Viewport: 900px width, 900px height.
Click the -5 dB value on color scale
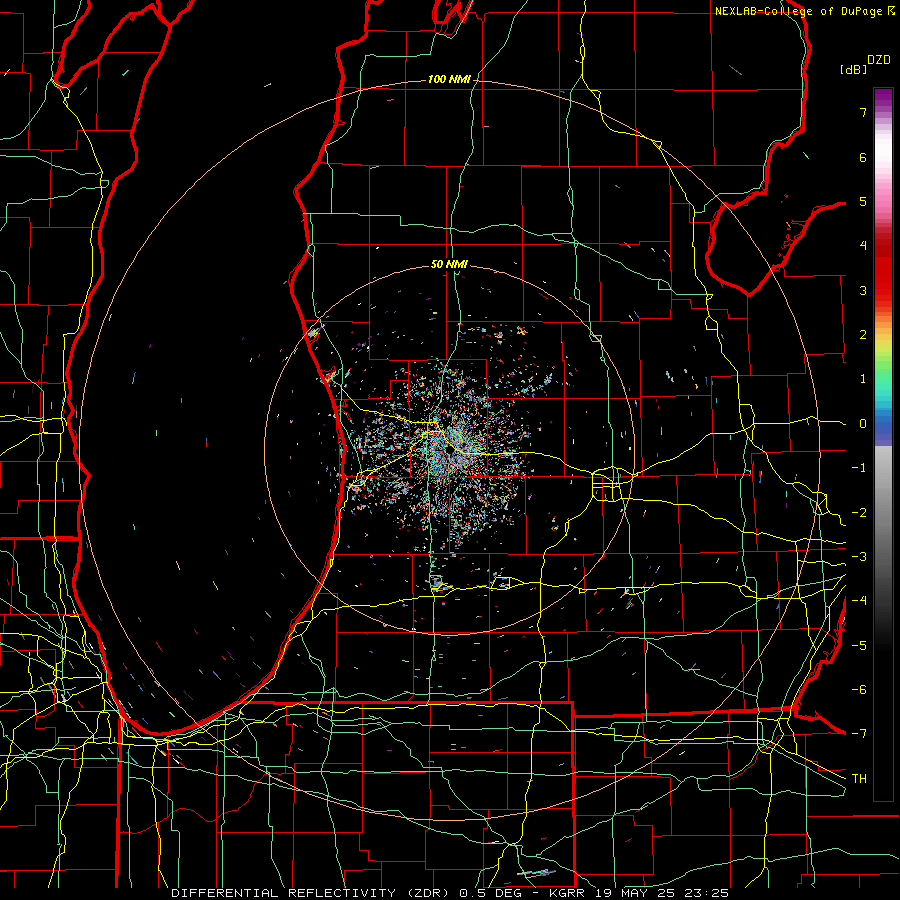tap(859, 646)
